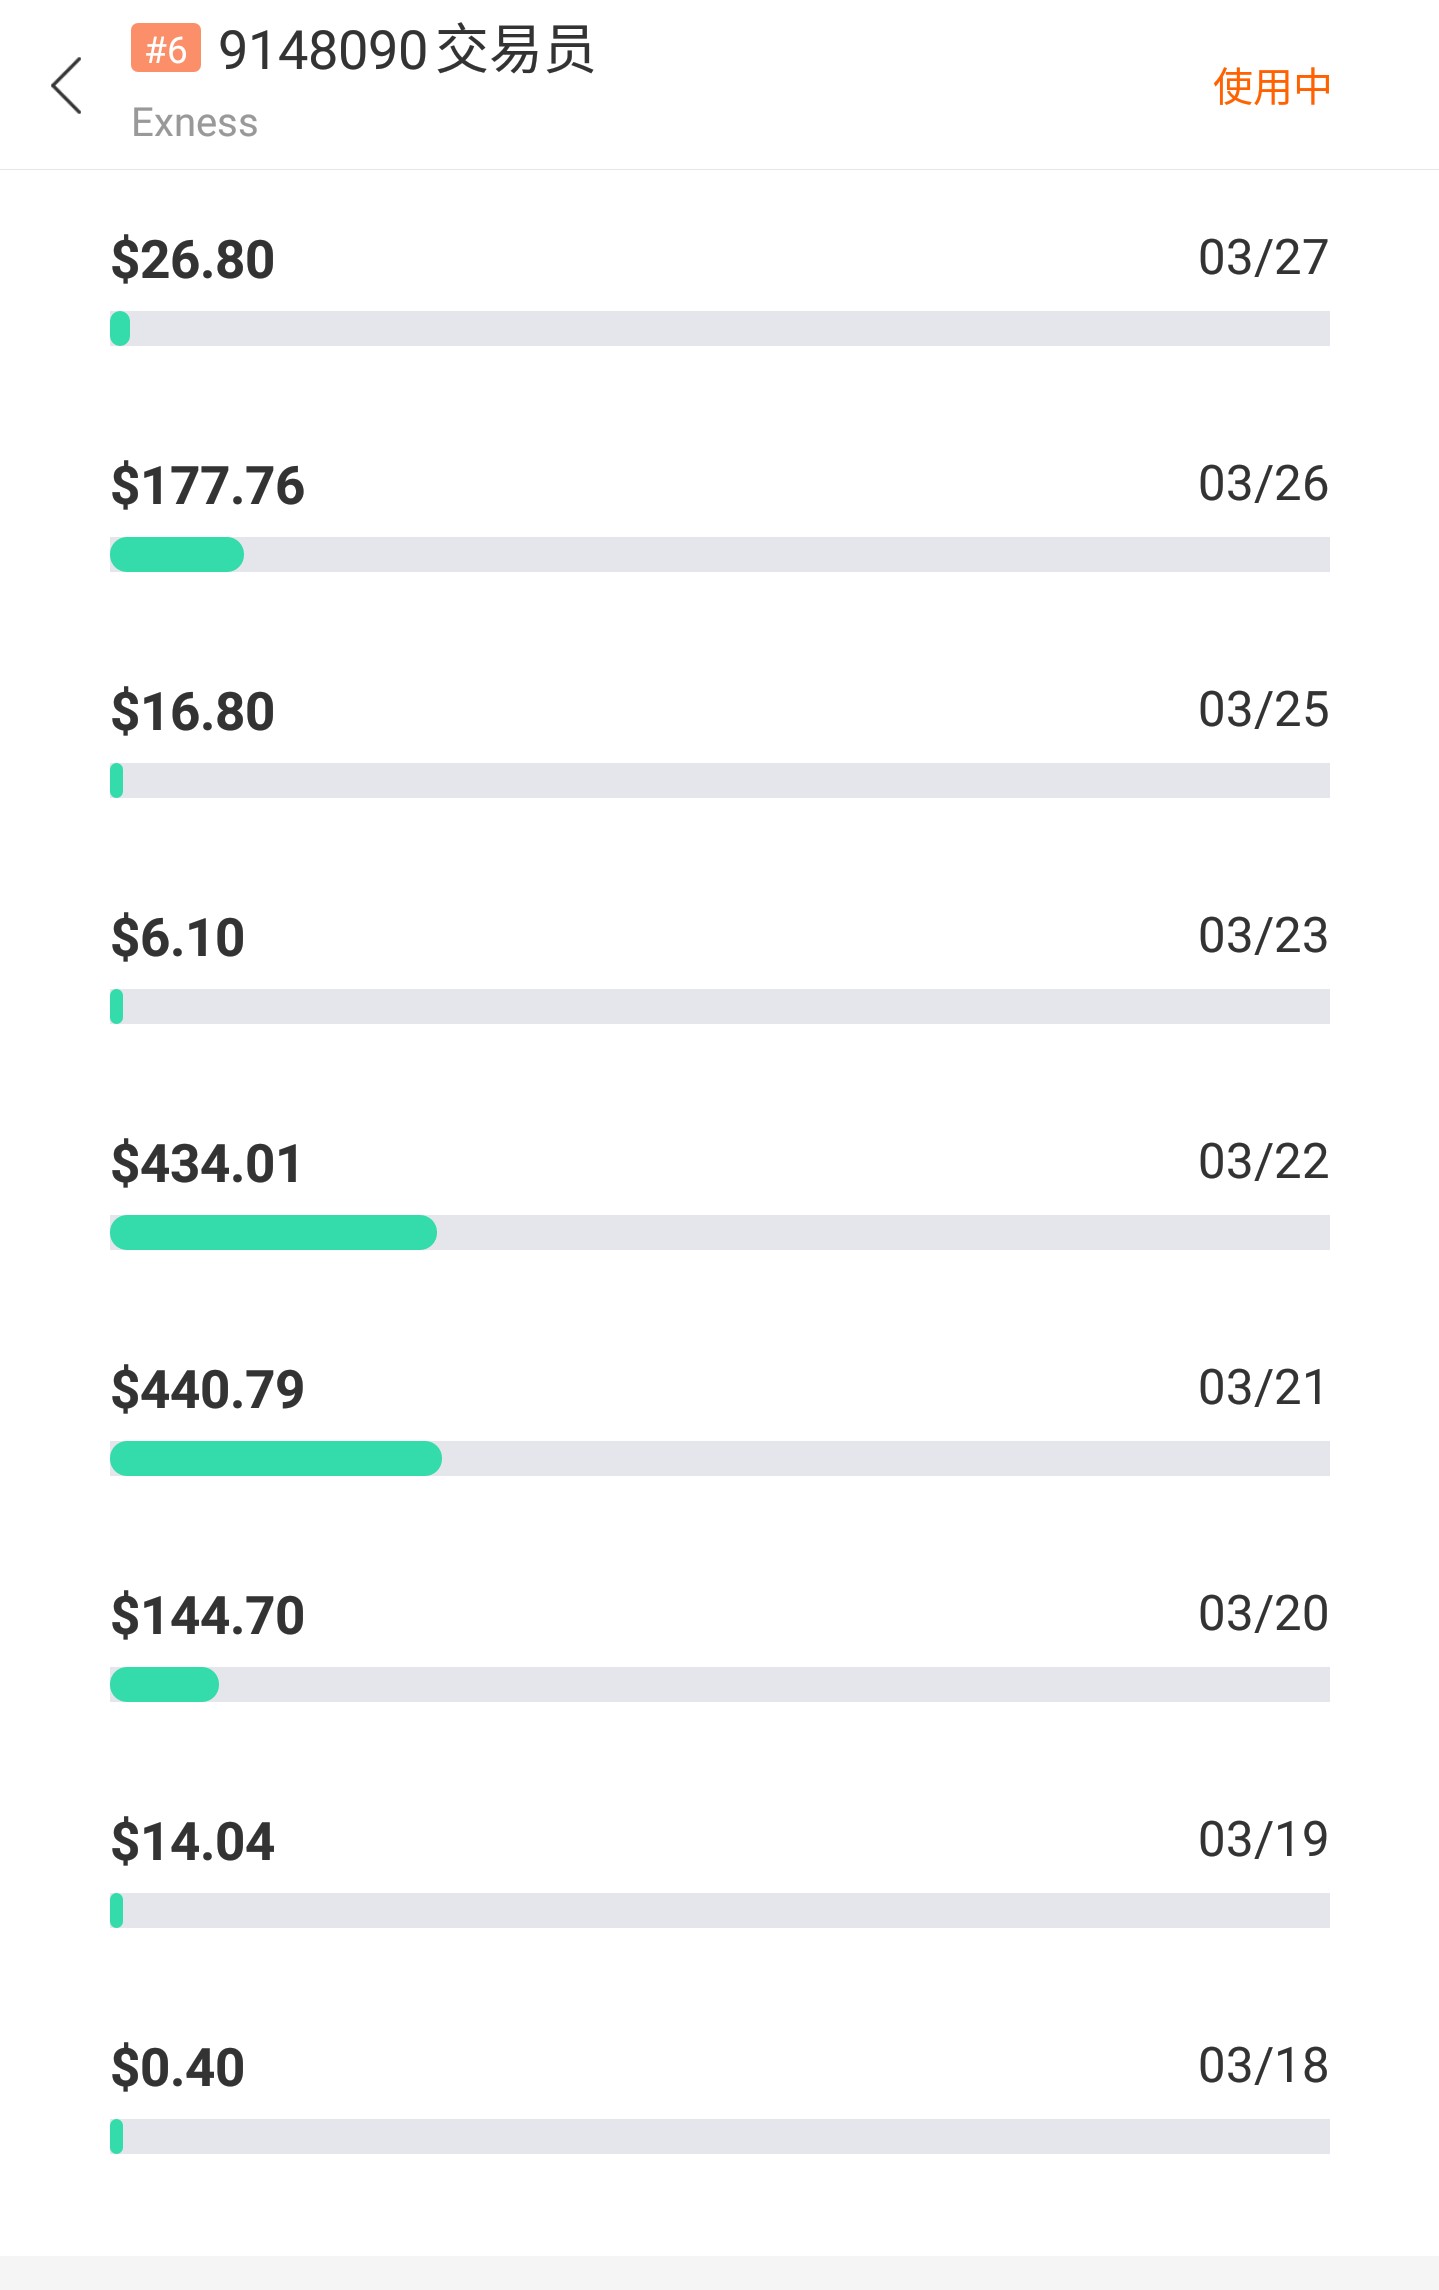Screen dimensions: 1439x2290
Task: Tap the back arrow icon
Action: pyautogui.click(x=66, y=86)
